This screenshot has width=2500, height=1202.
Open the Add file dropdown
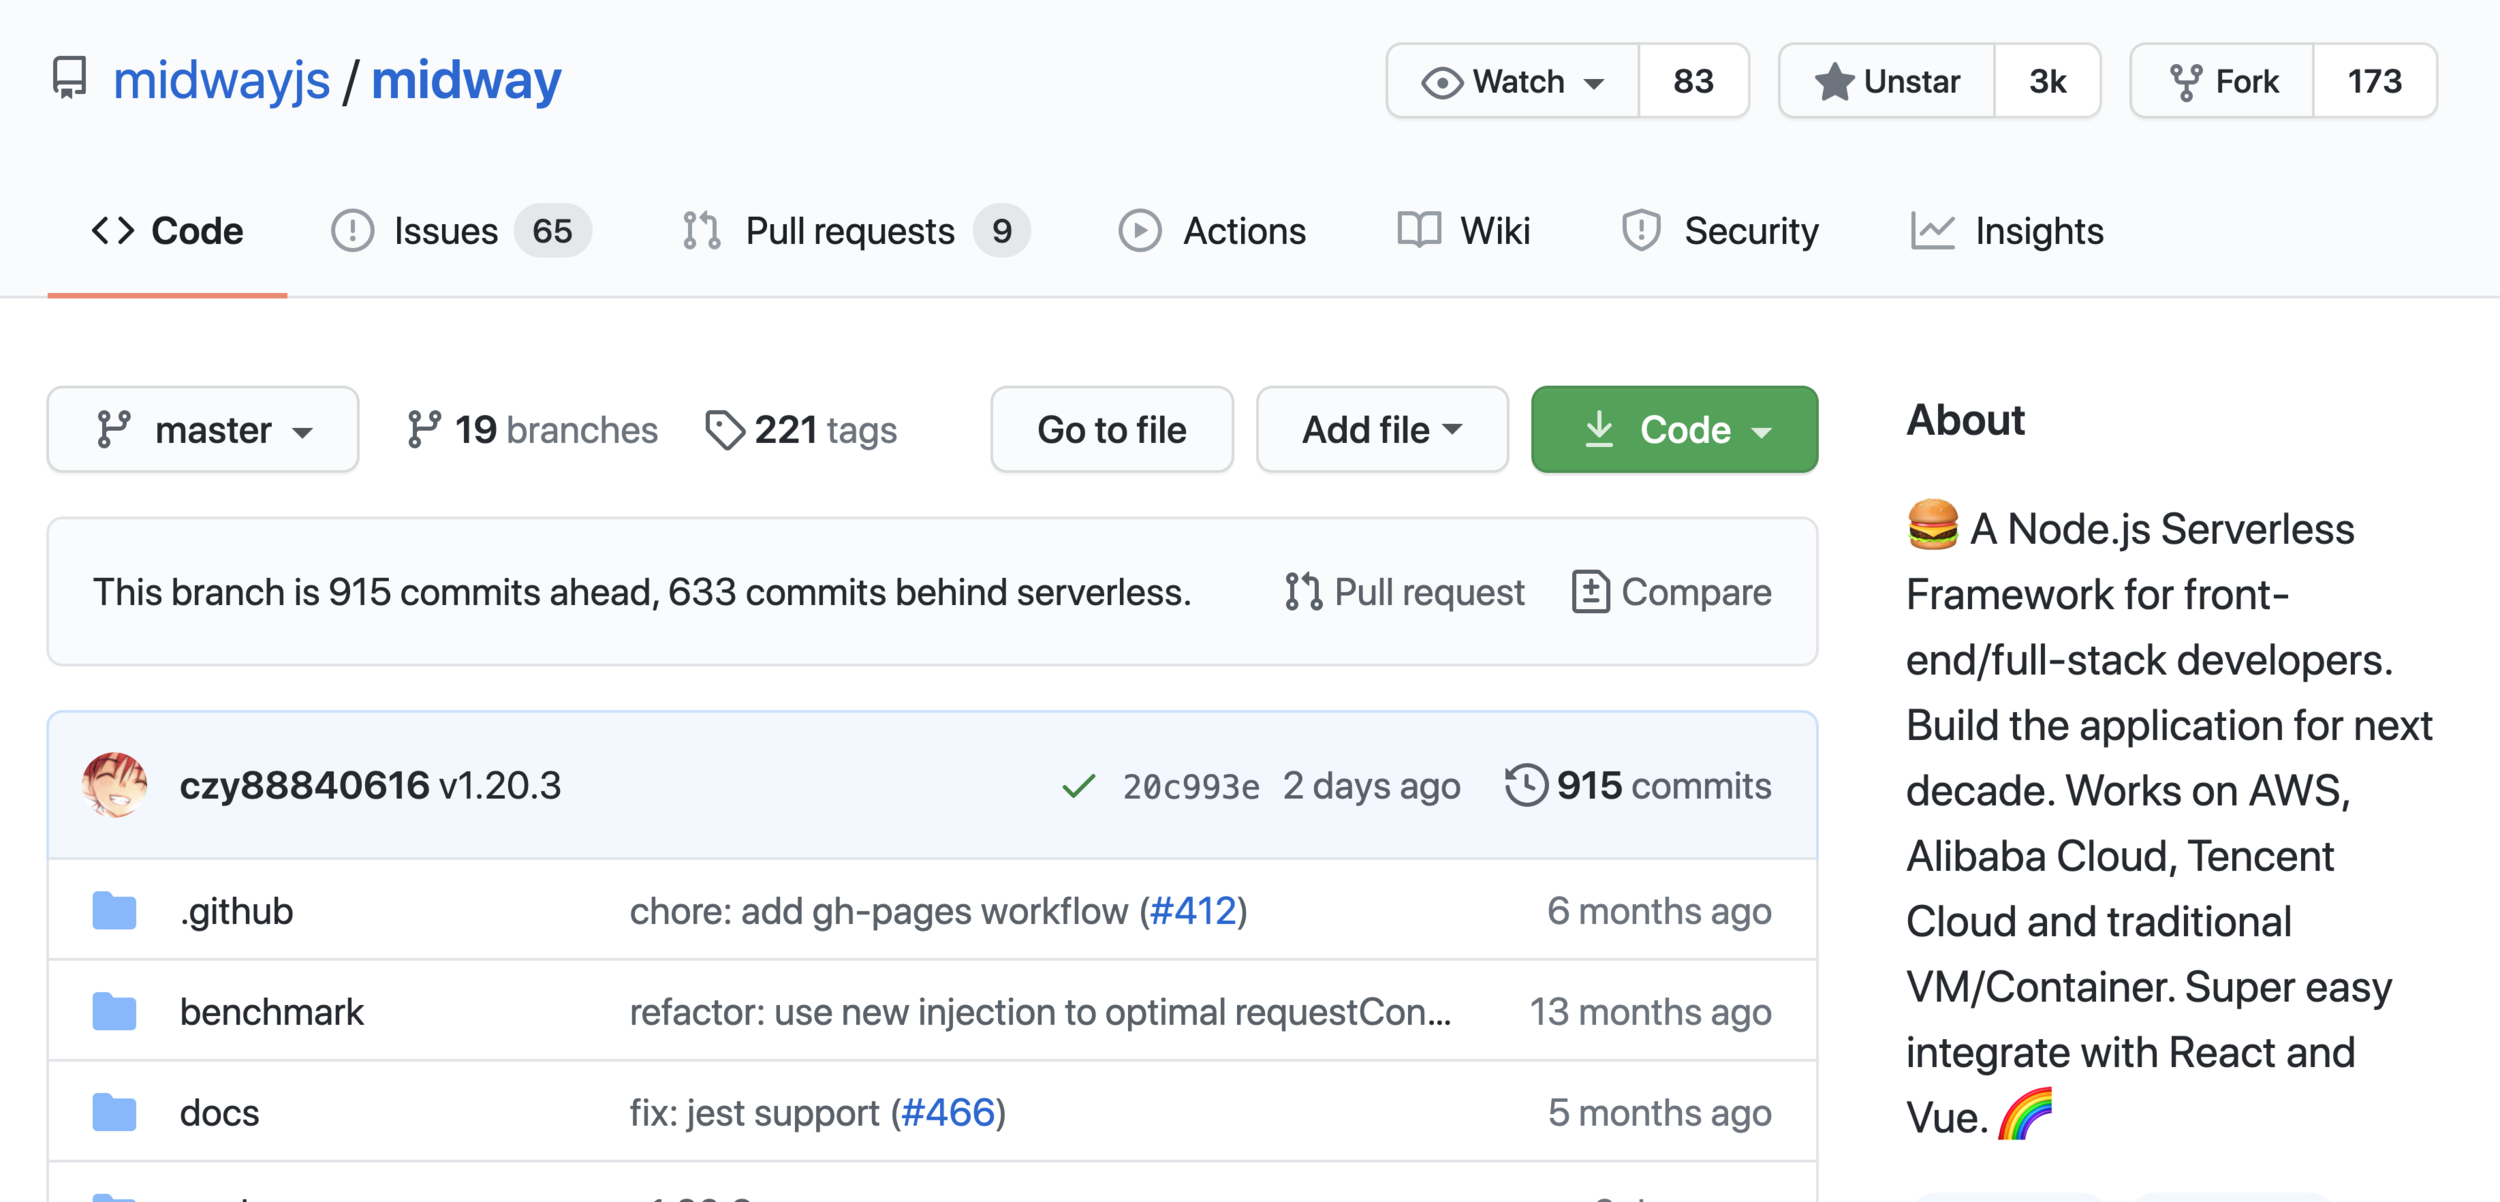[1381, 430]
